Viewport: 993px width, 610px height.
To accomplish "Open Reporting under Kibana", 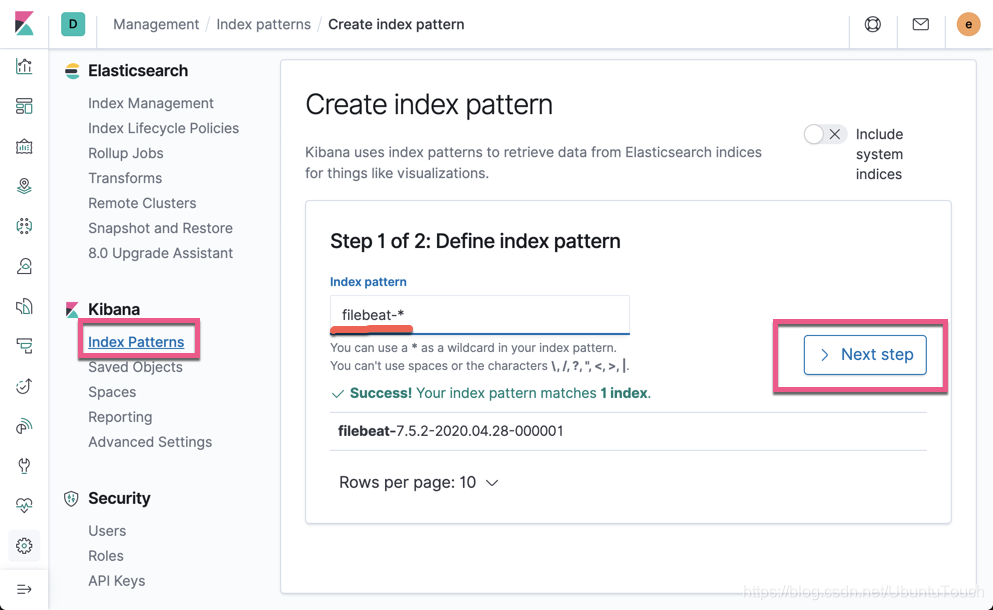I will pos(120,417).
